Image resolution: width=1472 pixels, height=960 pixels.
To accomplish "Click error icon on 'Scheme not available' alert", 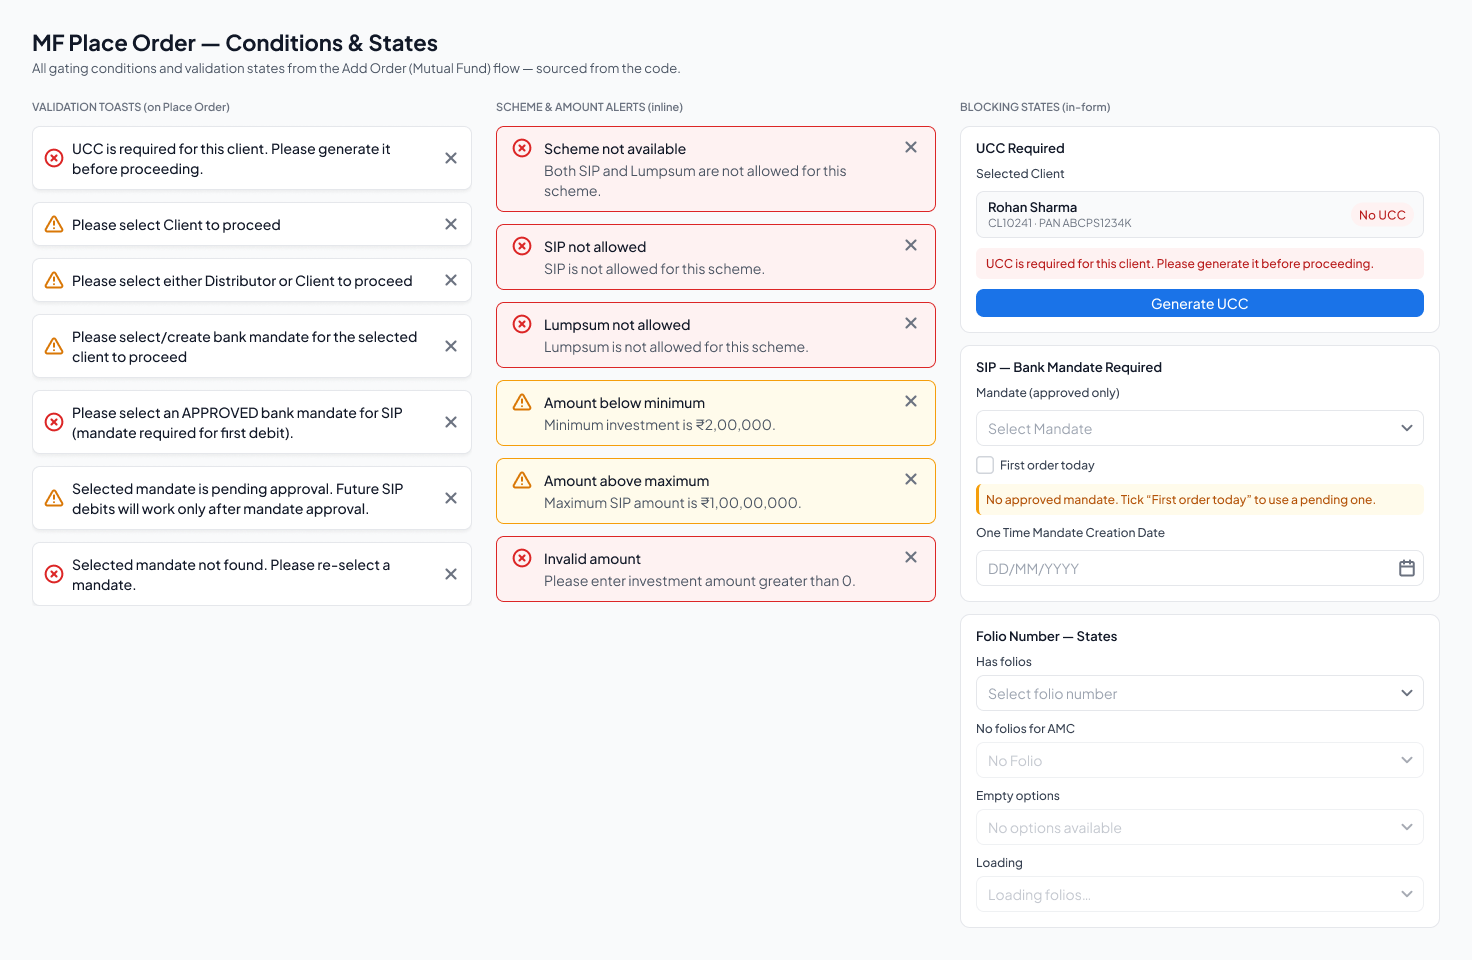I will click(x=522, y=148).
